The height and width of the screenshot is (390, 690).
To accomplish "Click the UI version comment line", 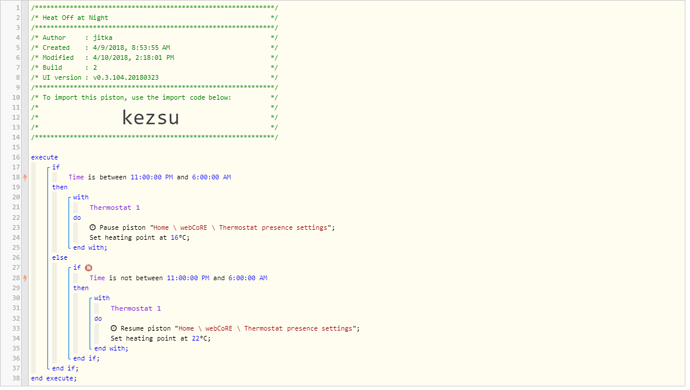I will 154,78.
